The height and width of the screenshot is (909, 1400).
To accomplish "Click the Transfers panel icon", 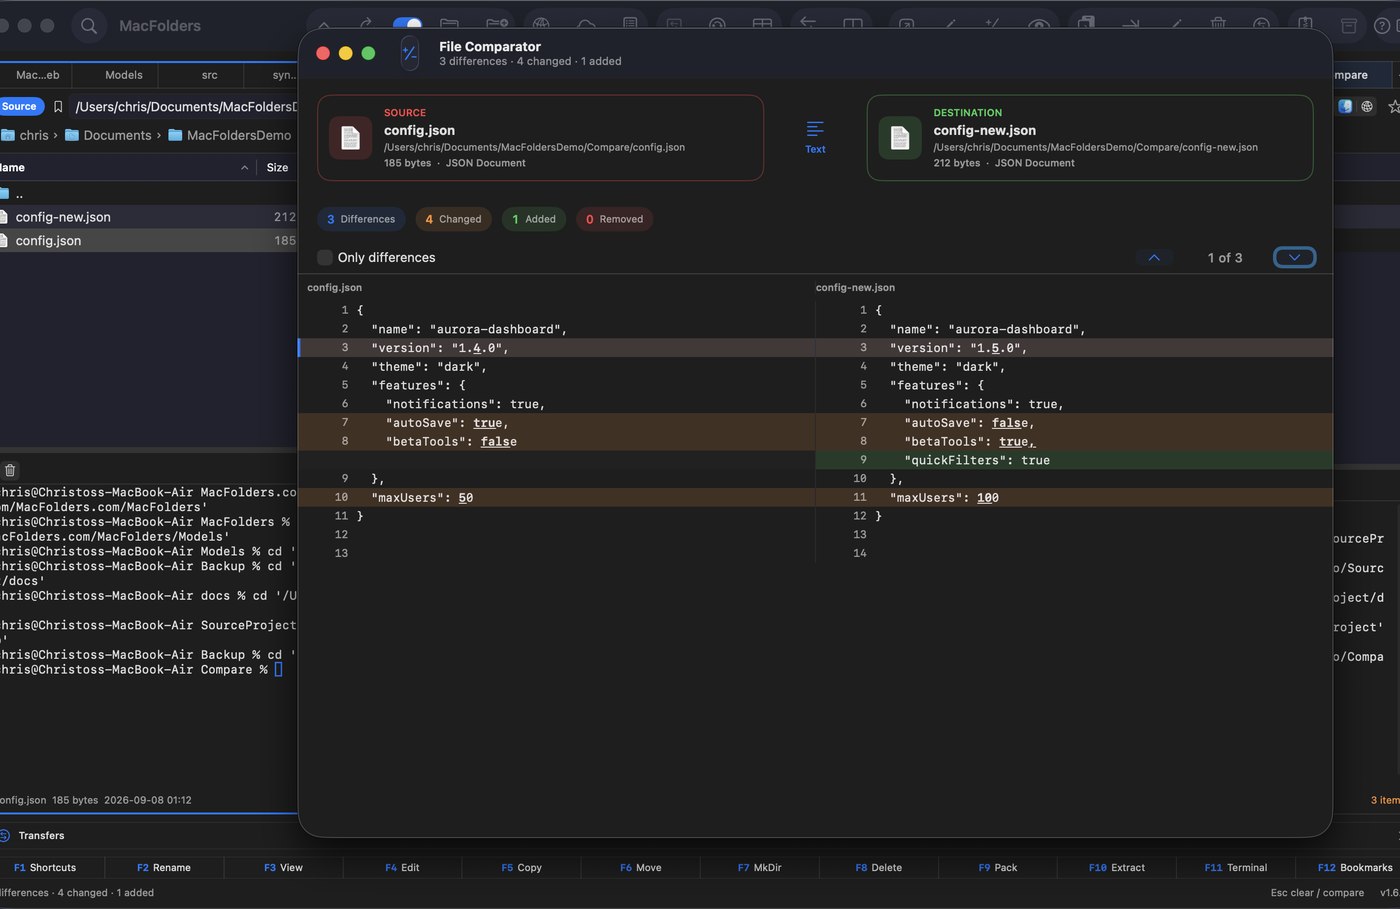I will point(5,835).
